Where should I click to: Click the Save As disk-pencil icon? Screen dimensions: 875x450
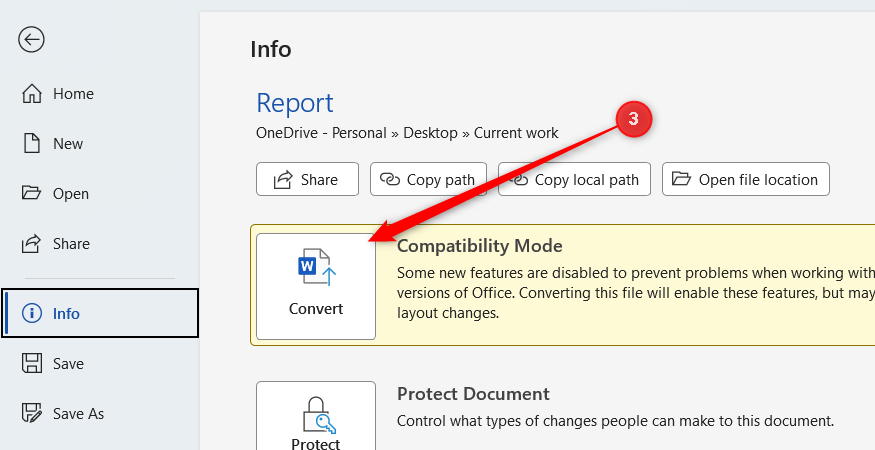pyautogui.click(x=32, y=414)
